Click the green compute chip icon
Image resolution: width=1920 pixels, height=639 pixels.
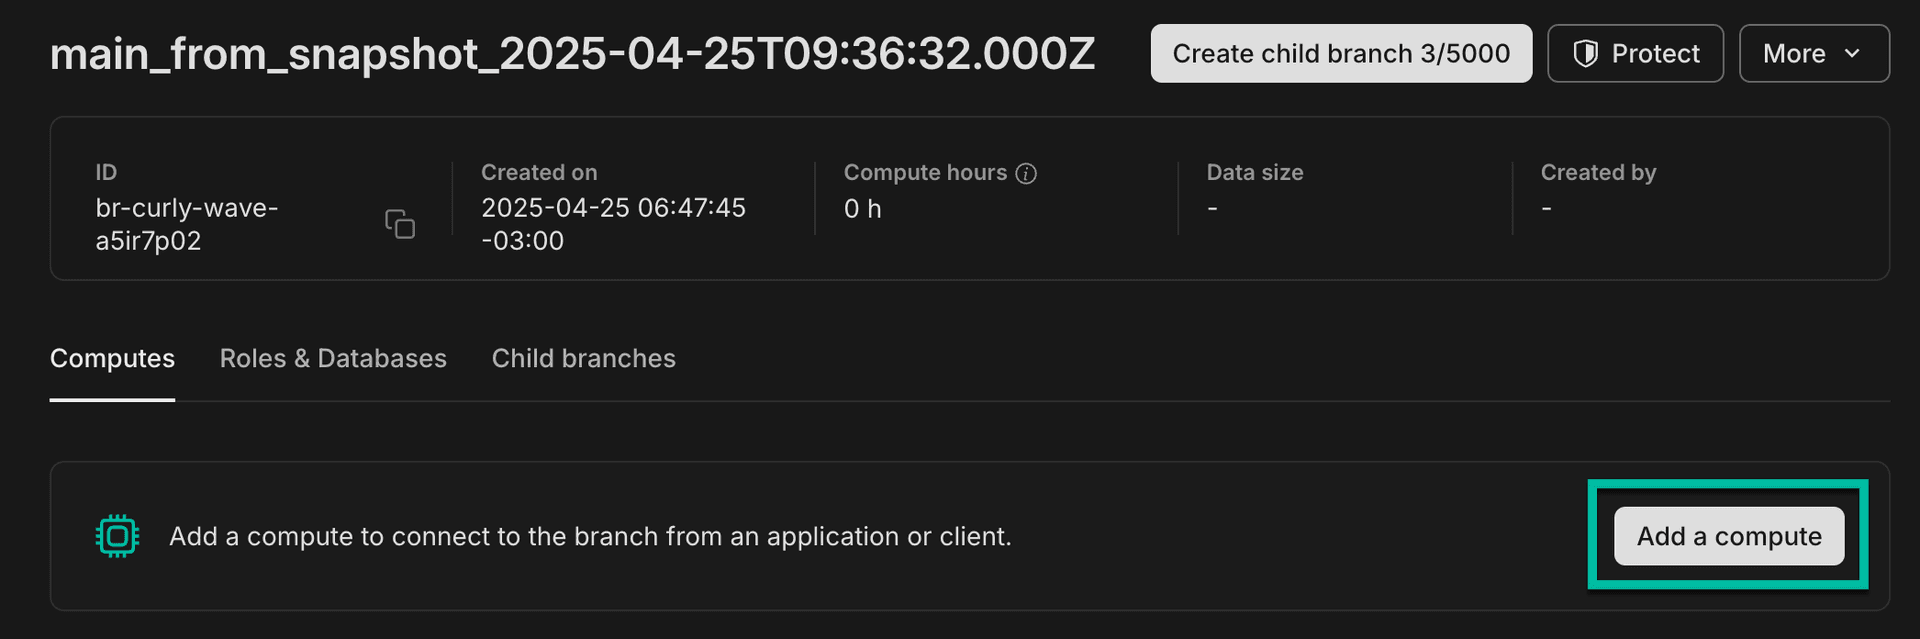click(x=117, y=536)
